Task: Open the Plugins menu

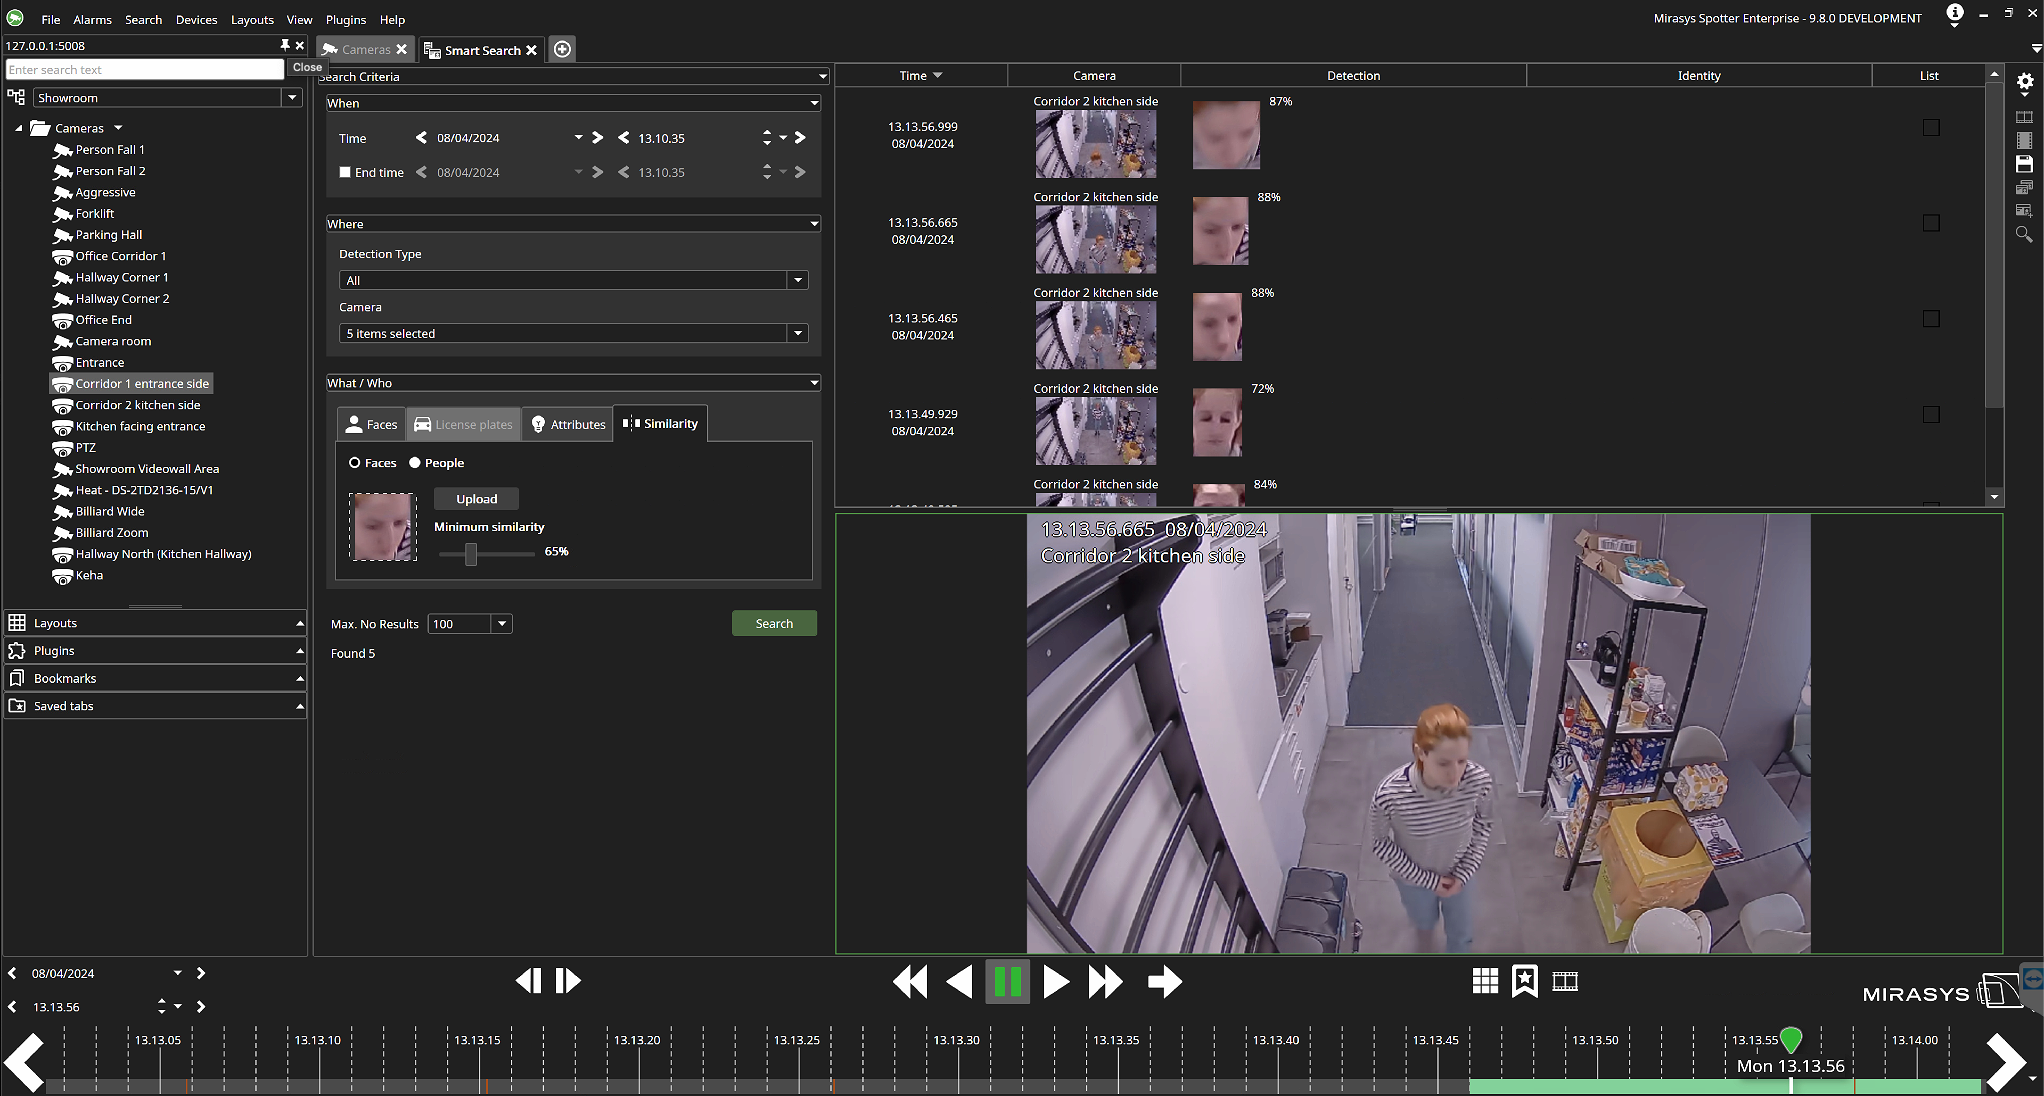Action: (346, 19)
